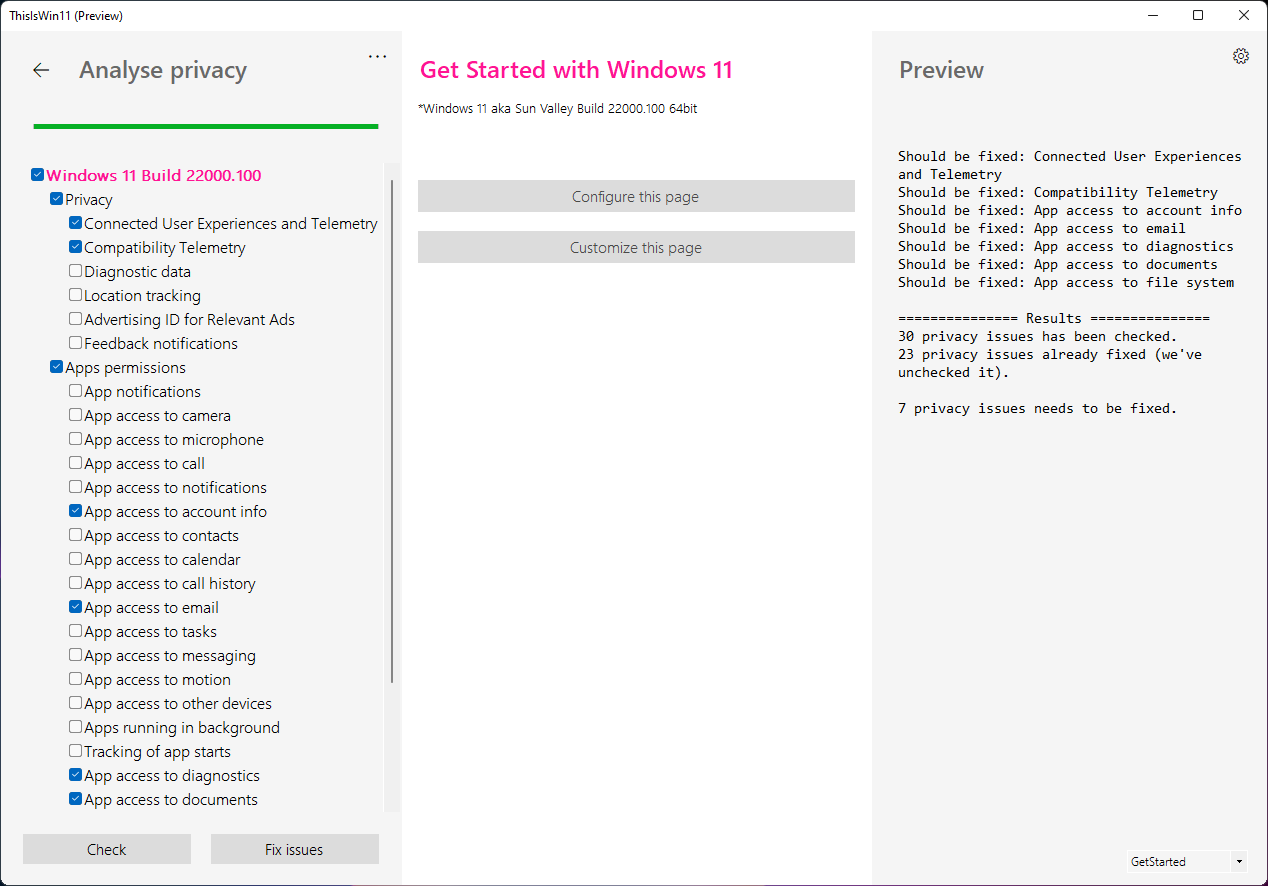Click '7 privacy issues needs to be fixed' line
The height and width of the screenshot is (886, 1268).
1037,408
